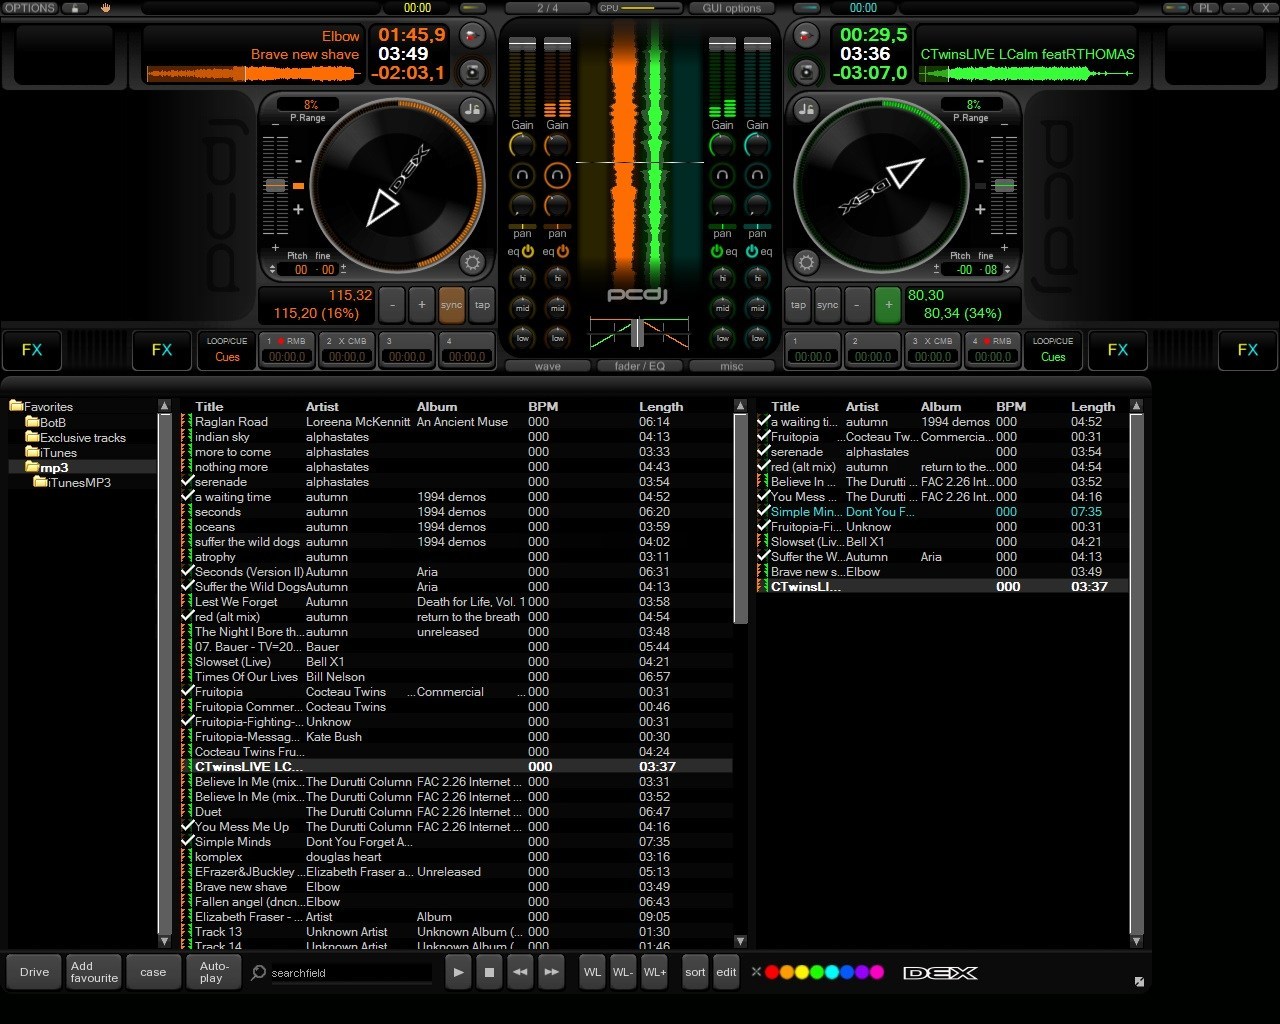This screenshot has width=1280, height=1024.
Task: Click far-left FX button
Action: (x=32, y=350)
